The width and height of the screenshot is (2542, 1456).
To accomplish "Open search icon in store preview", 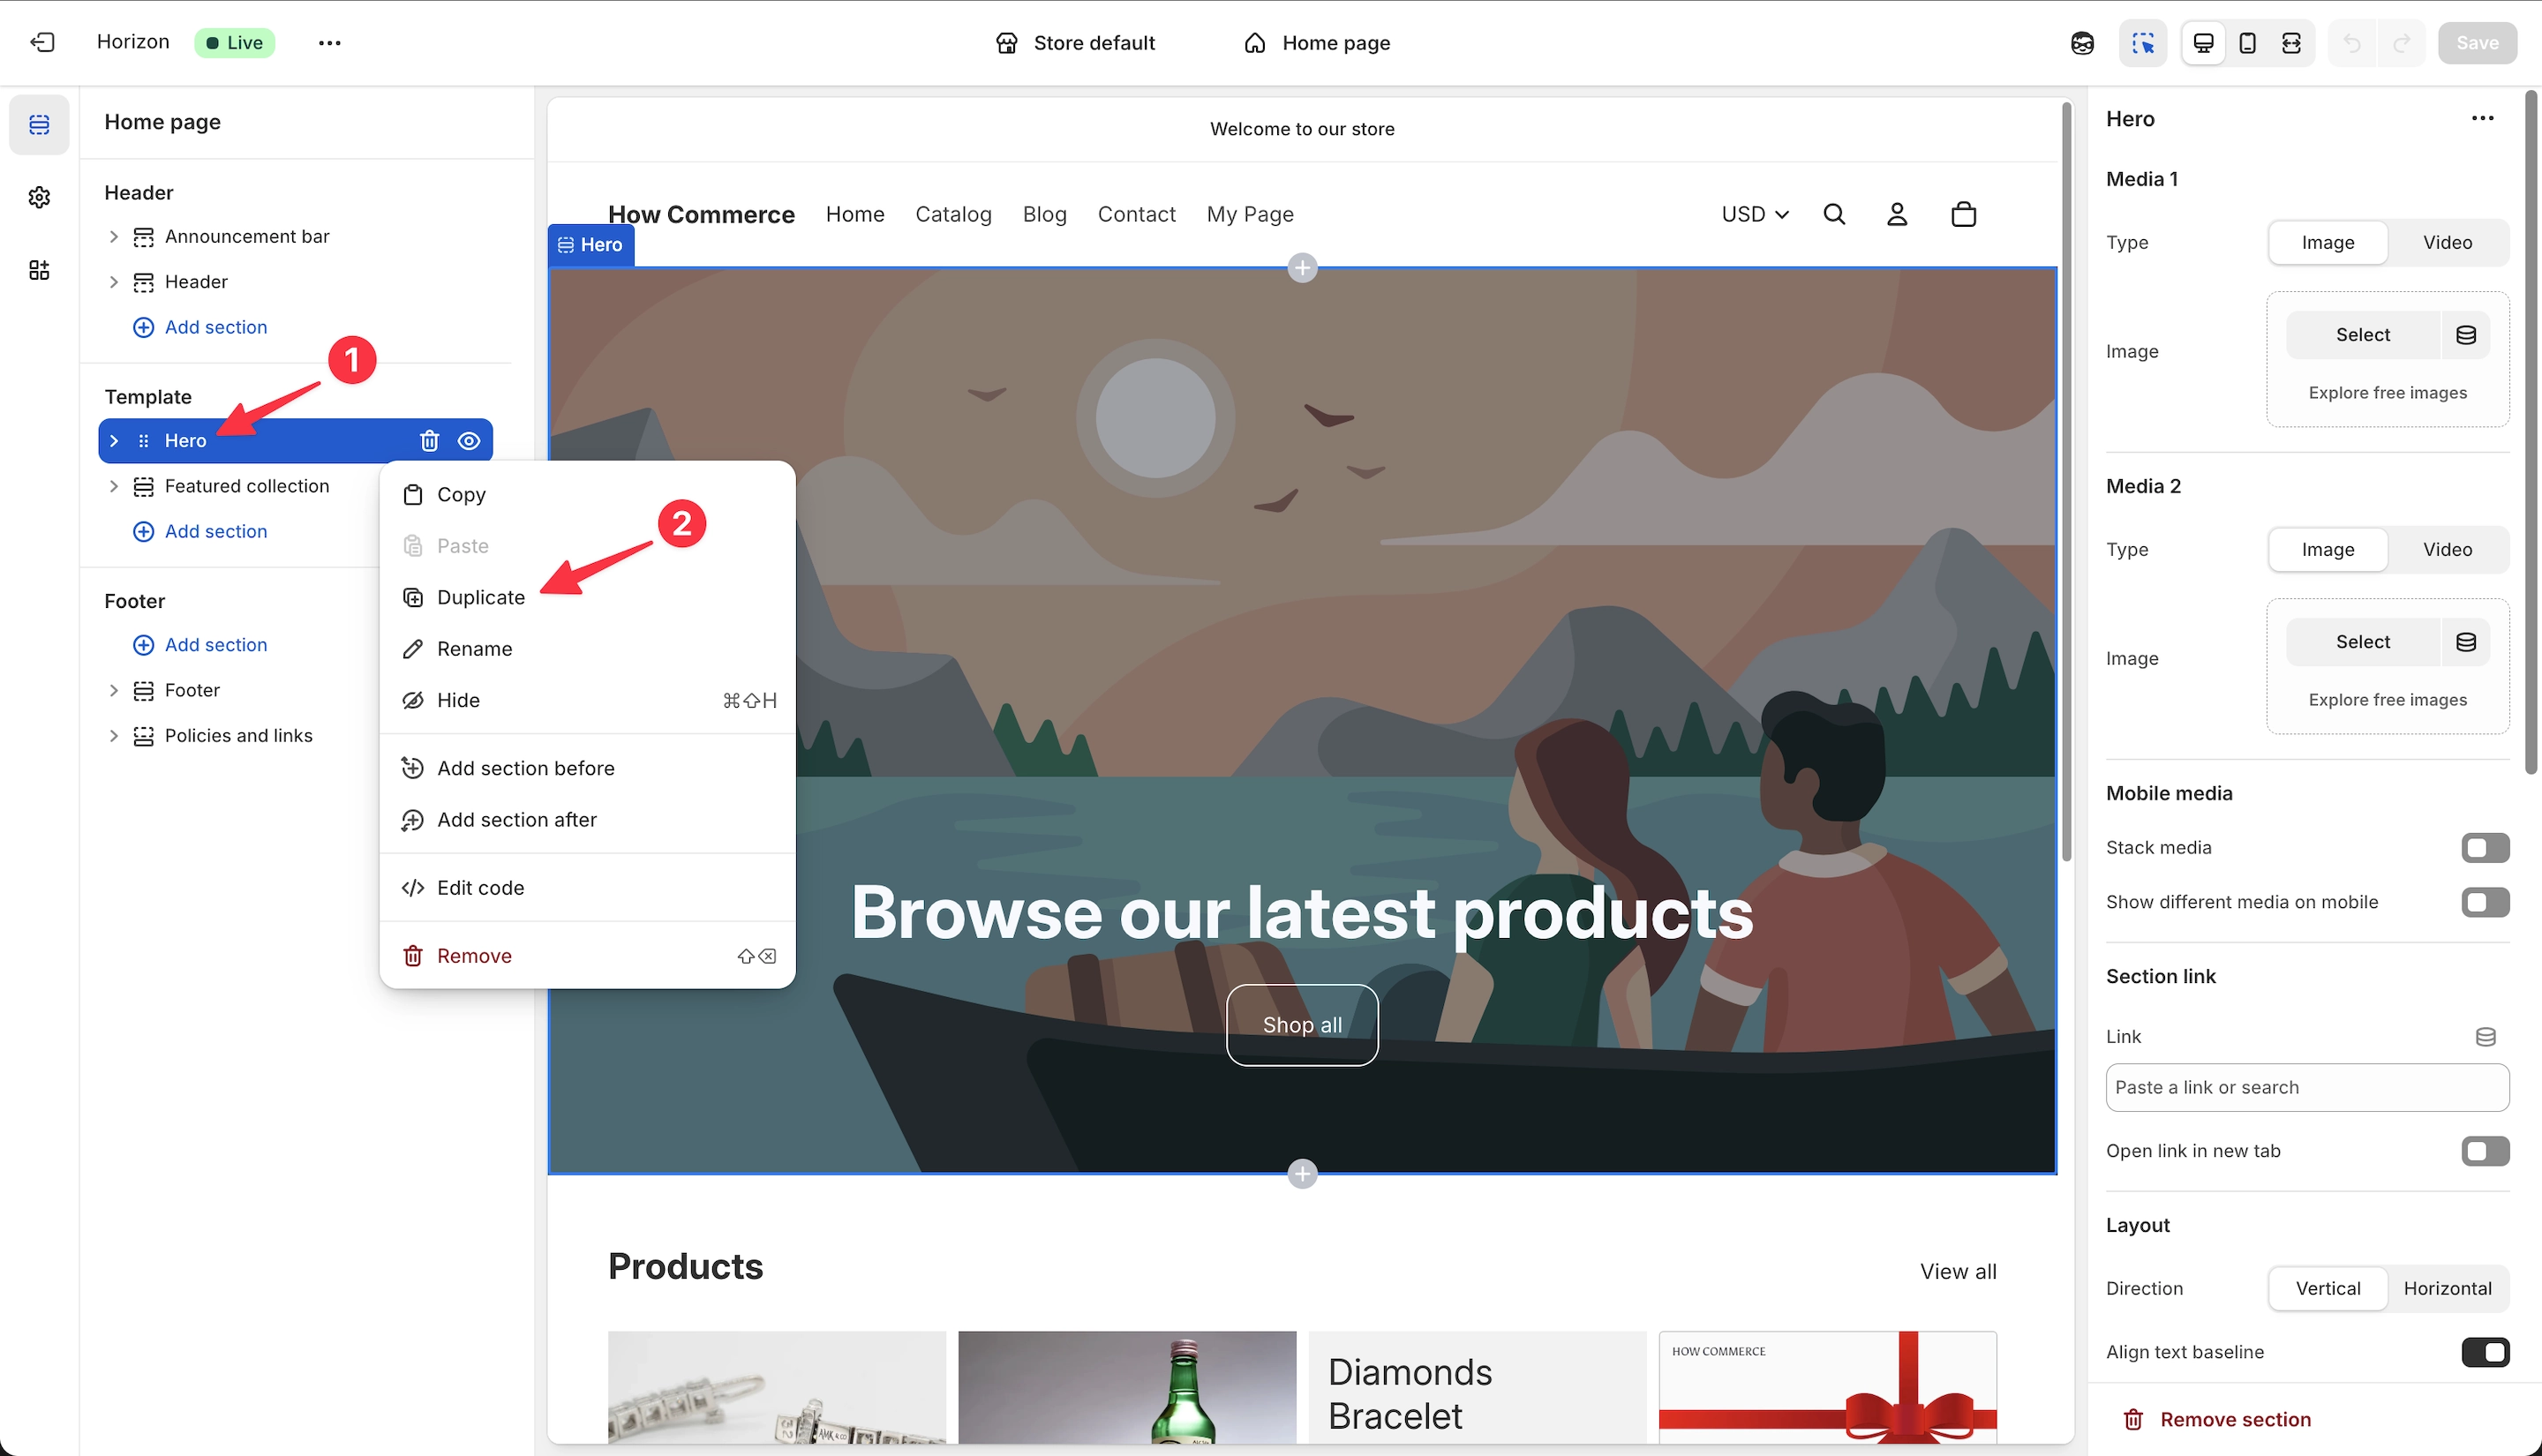I will [1834, 214].
